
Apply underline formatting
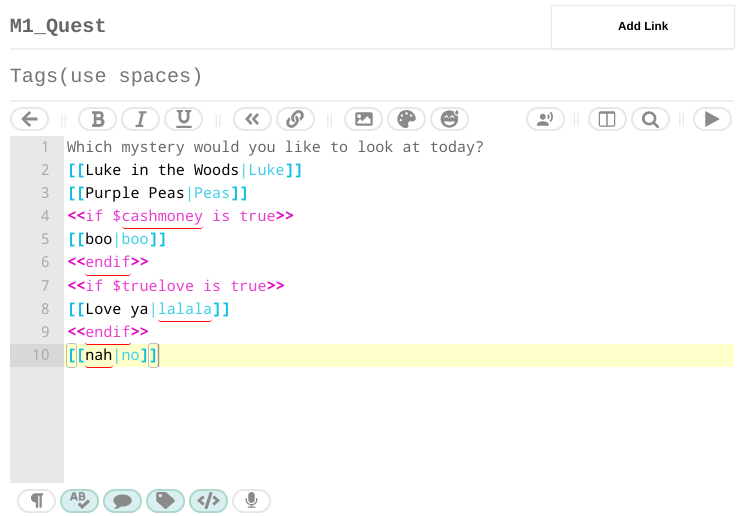tap(183, 119)
